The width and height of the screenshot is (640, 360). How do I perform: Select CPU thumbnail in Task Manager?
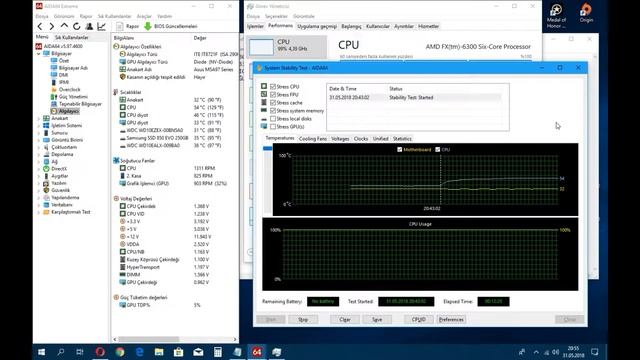click(261, 47)
